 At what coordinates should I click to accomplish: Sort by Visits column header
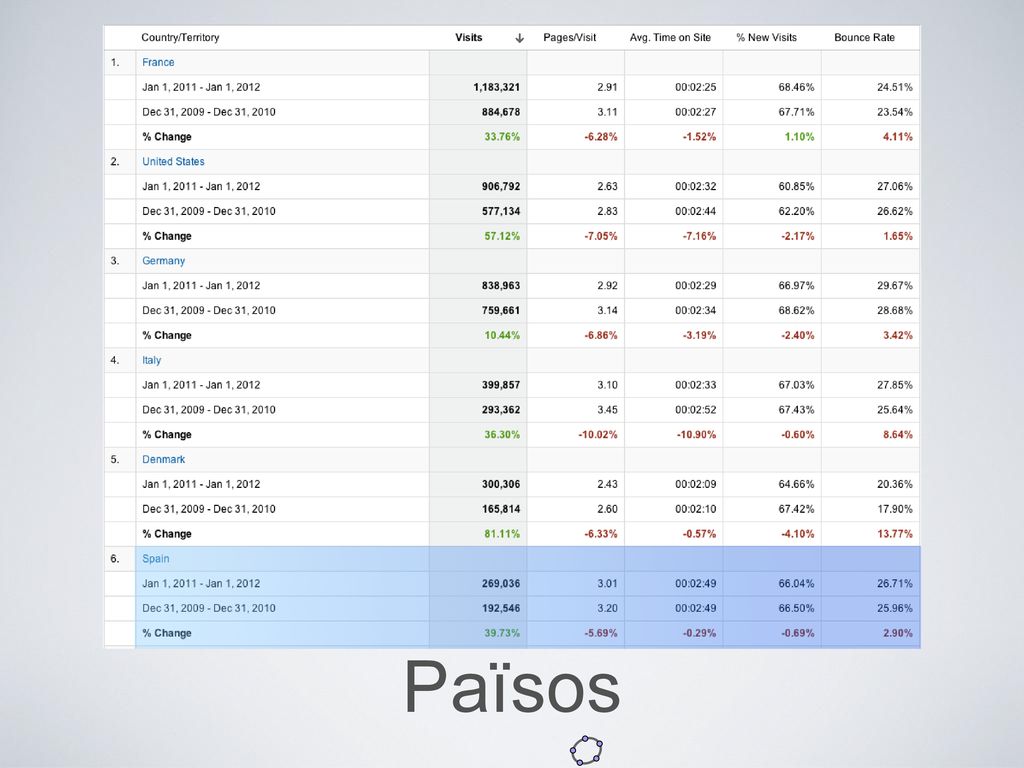[x=468, y=37]
